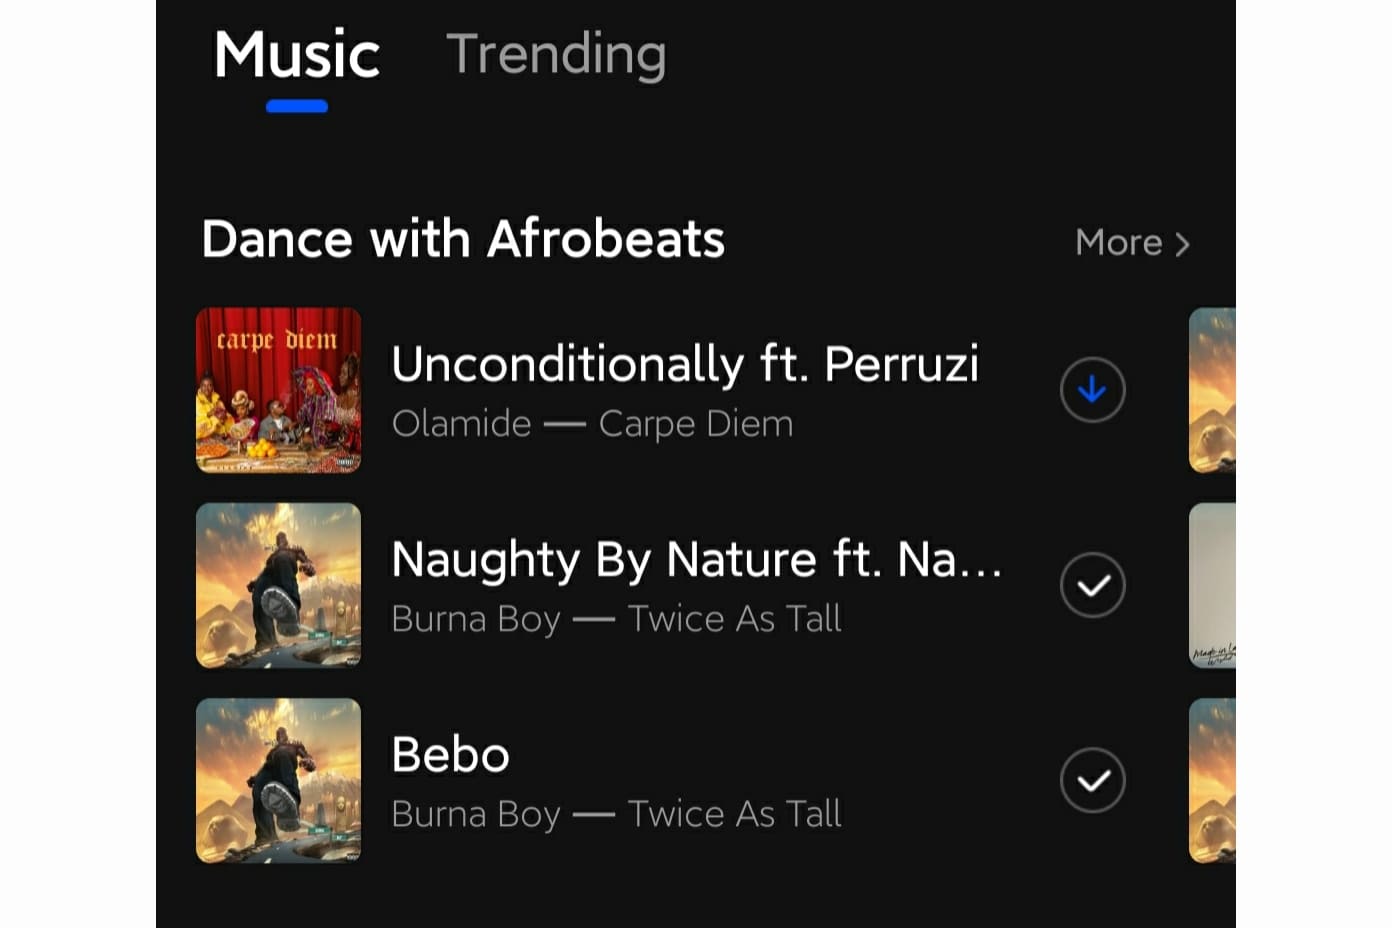Image resolution: width=1392 pixels, height=928 pixels.
Task: Play Unconditionally ft. Perruzi song title
Action: click(x=685, y=364)
